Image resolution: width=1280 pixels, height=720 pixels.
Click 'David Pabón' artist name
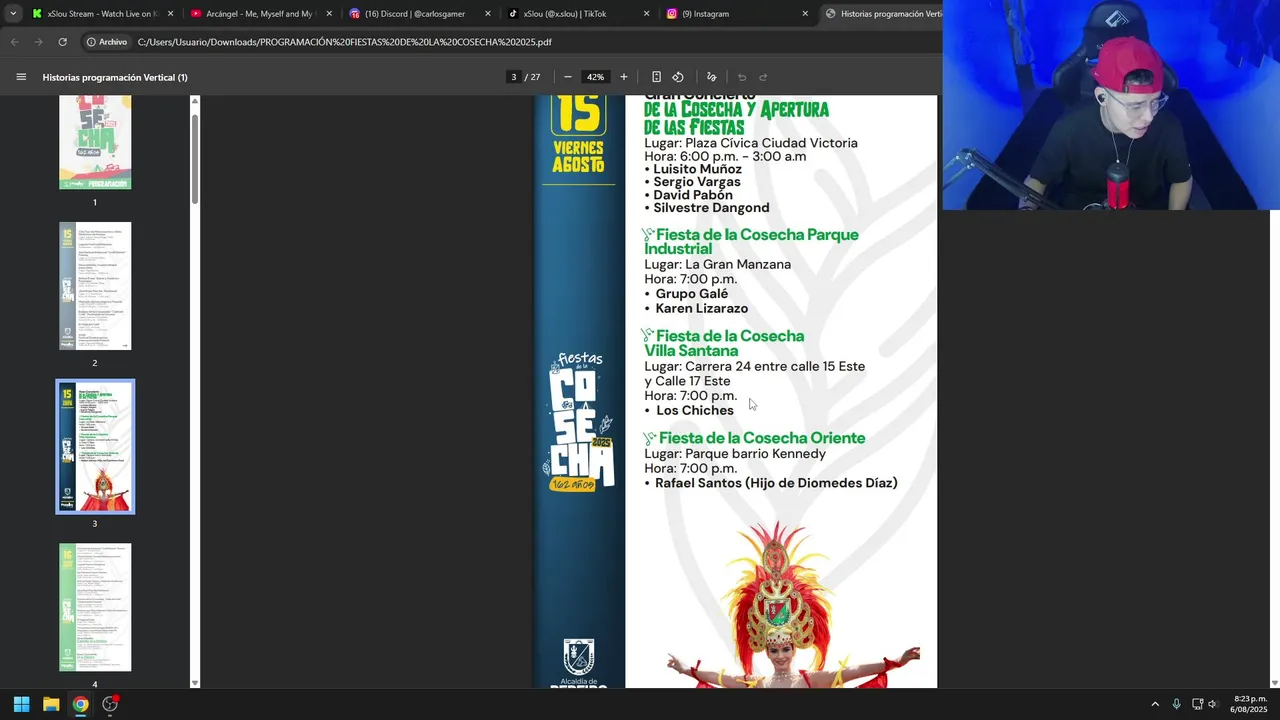point(693,195)
